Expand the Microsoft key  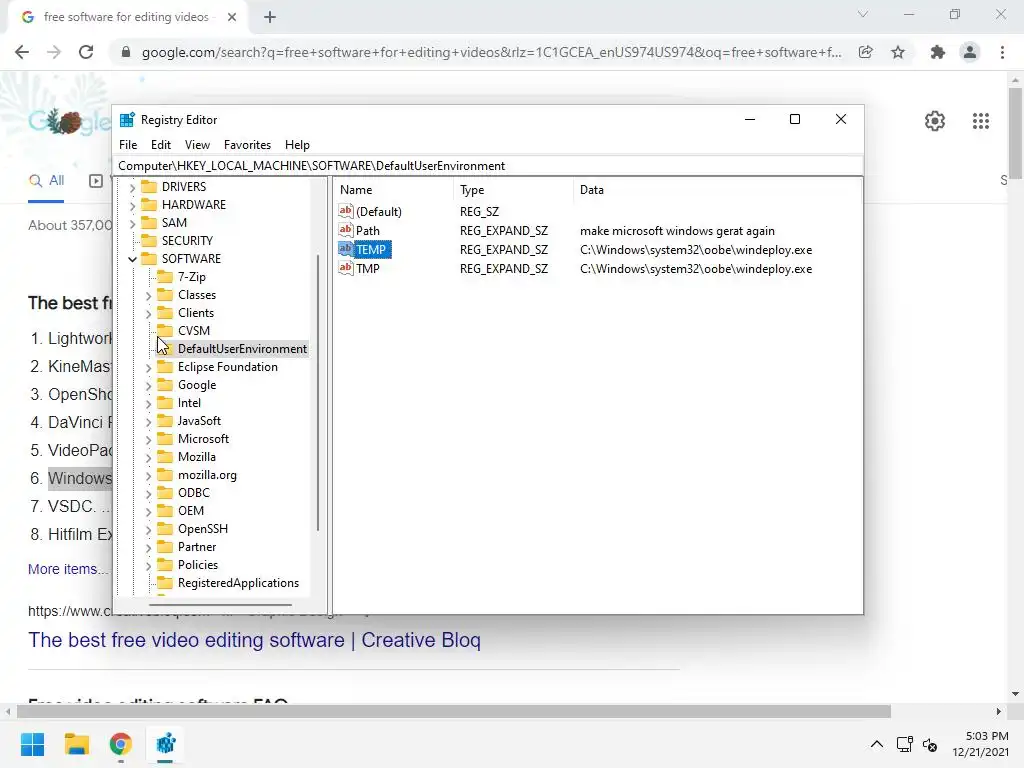[148, 440]
